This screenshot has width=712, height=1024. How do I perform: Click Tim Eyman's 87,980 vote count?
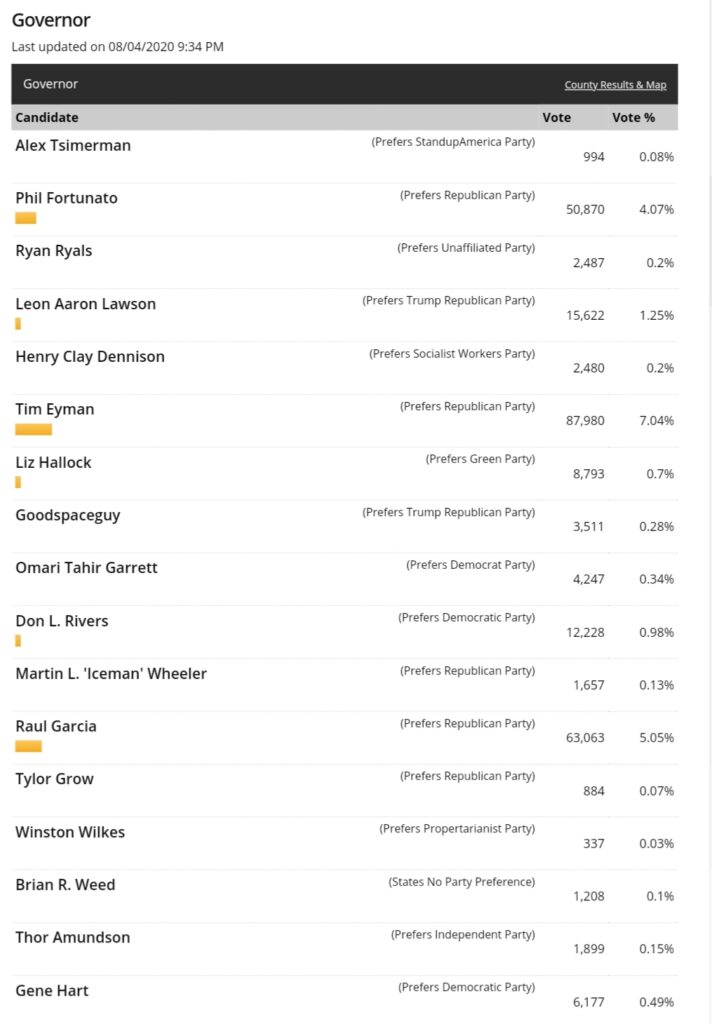(585, 421)
